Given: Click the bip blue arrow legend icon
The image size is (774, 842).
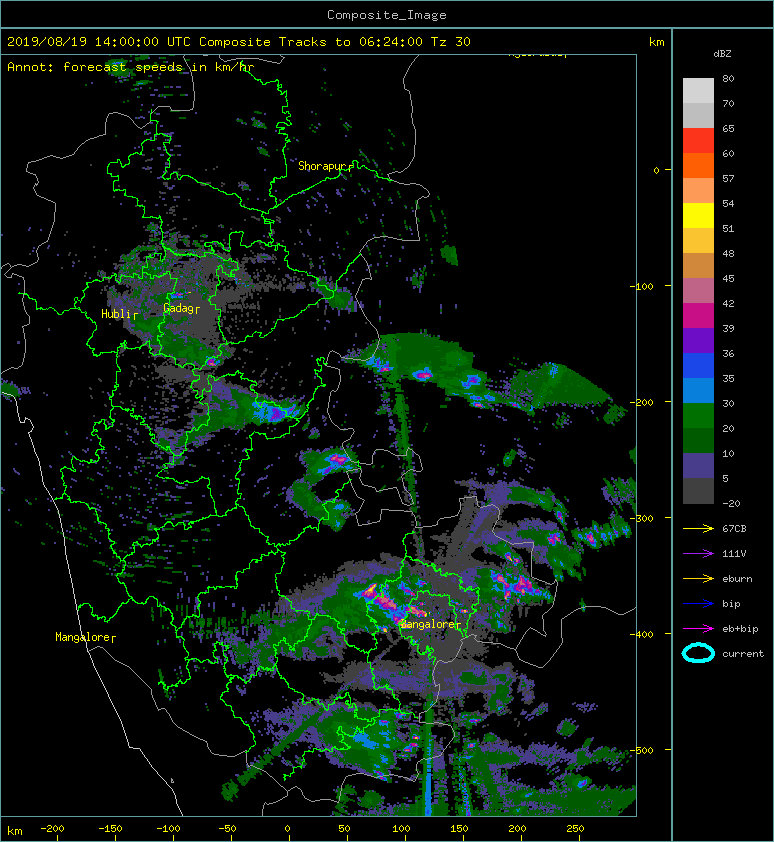Looking at the screenshot, I should click(698, 604).
